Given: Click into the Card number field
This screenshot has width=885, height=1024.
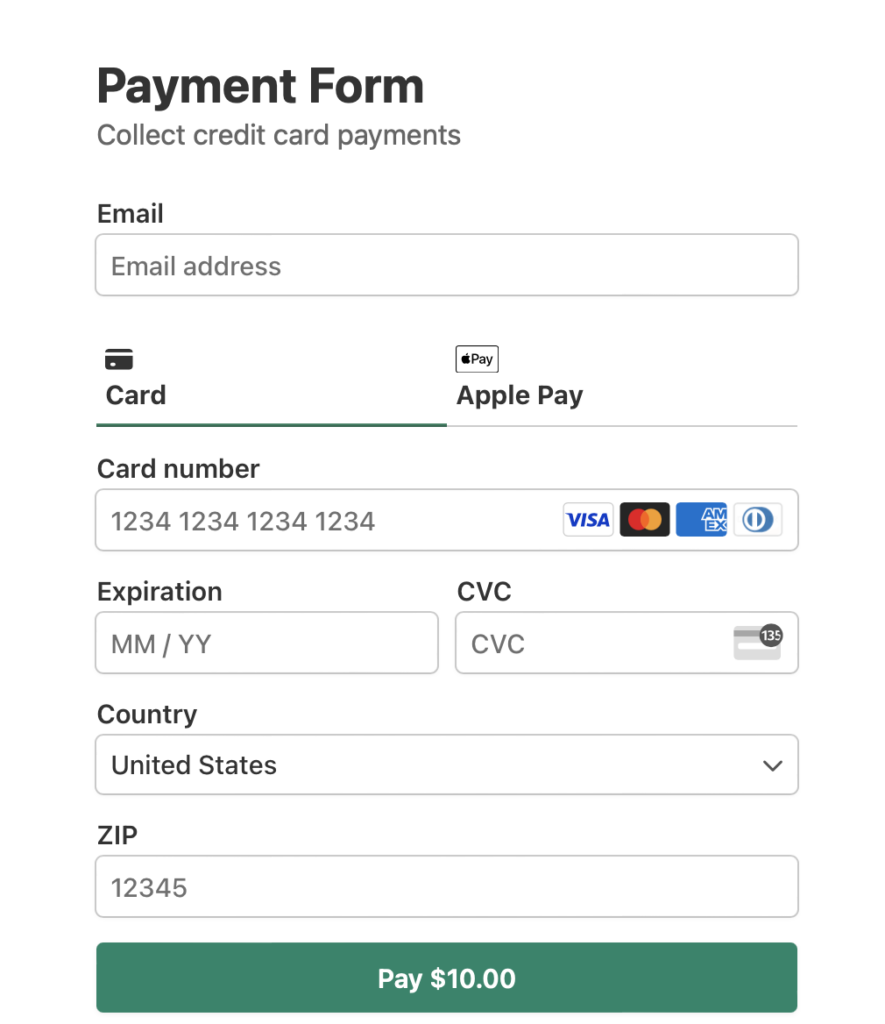Looking at the screenshot, I should (x=330, y=521).
